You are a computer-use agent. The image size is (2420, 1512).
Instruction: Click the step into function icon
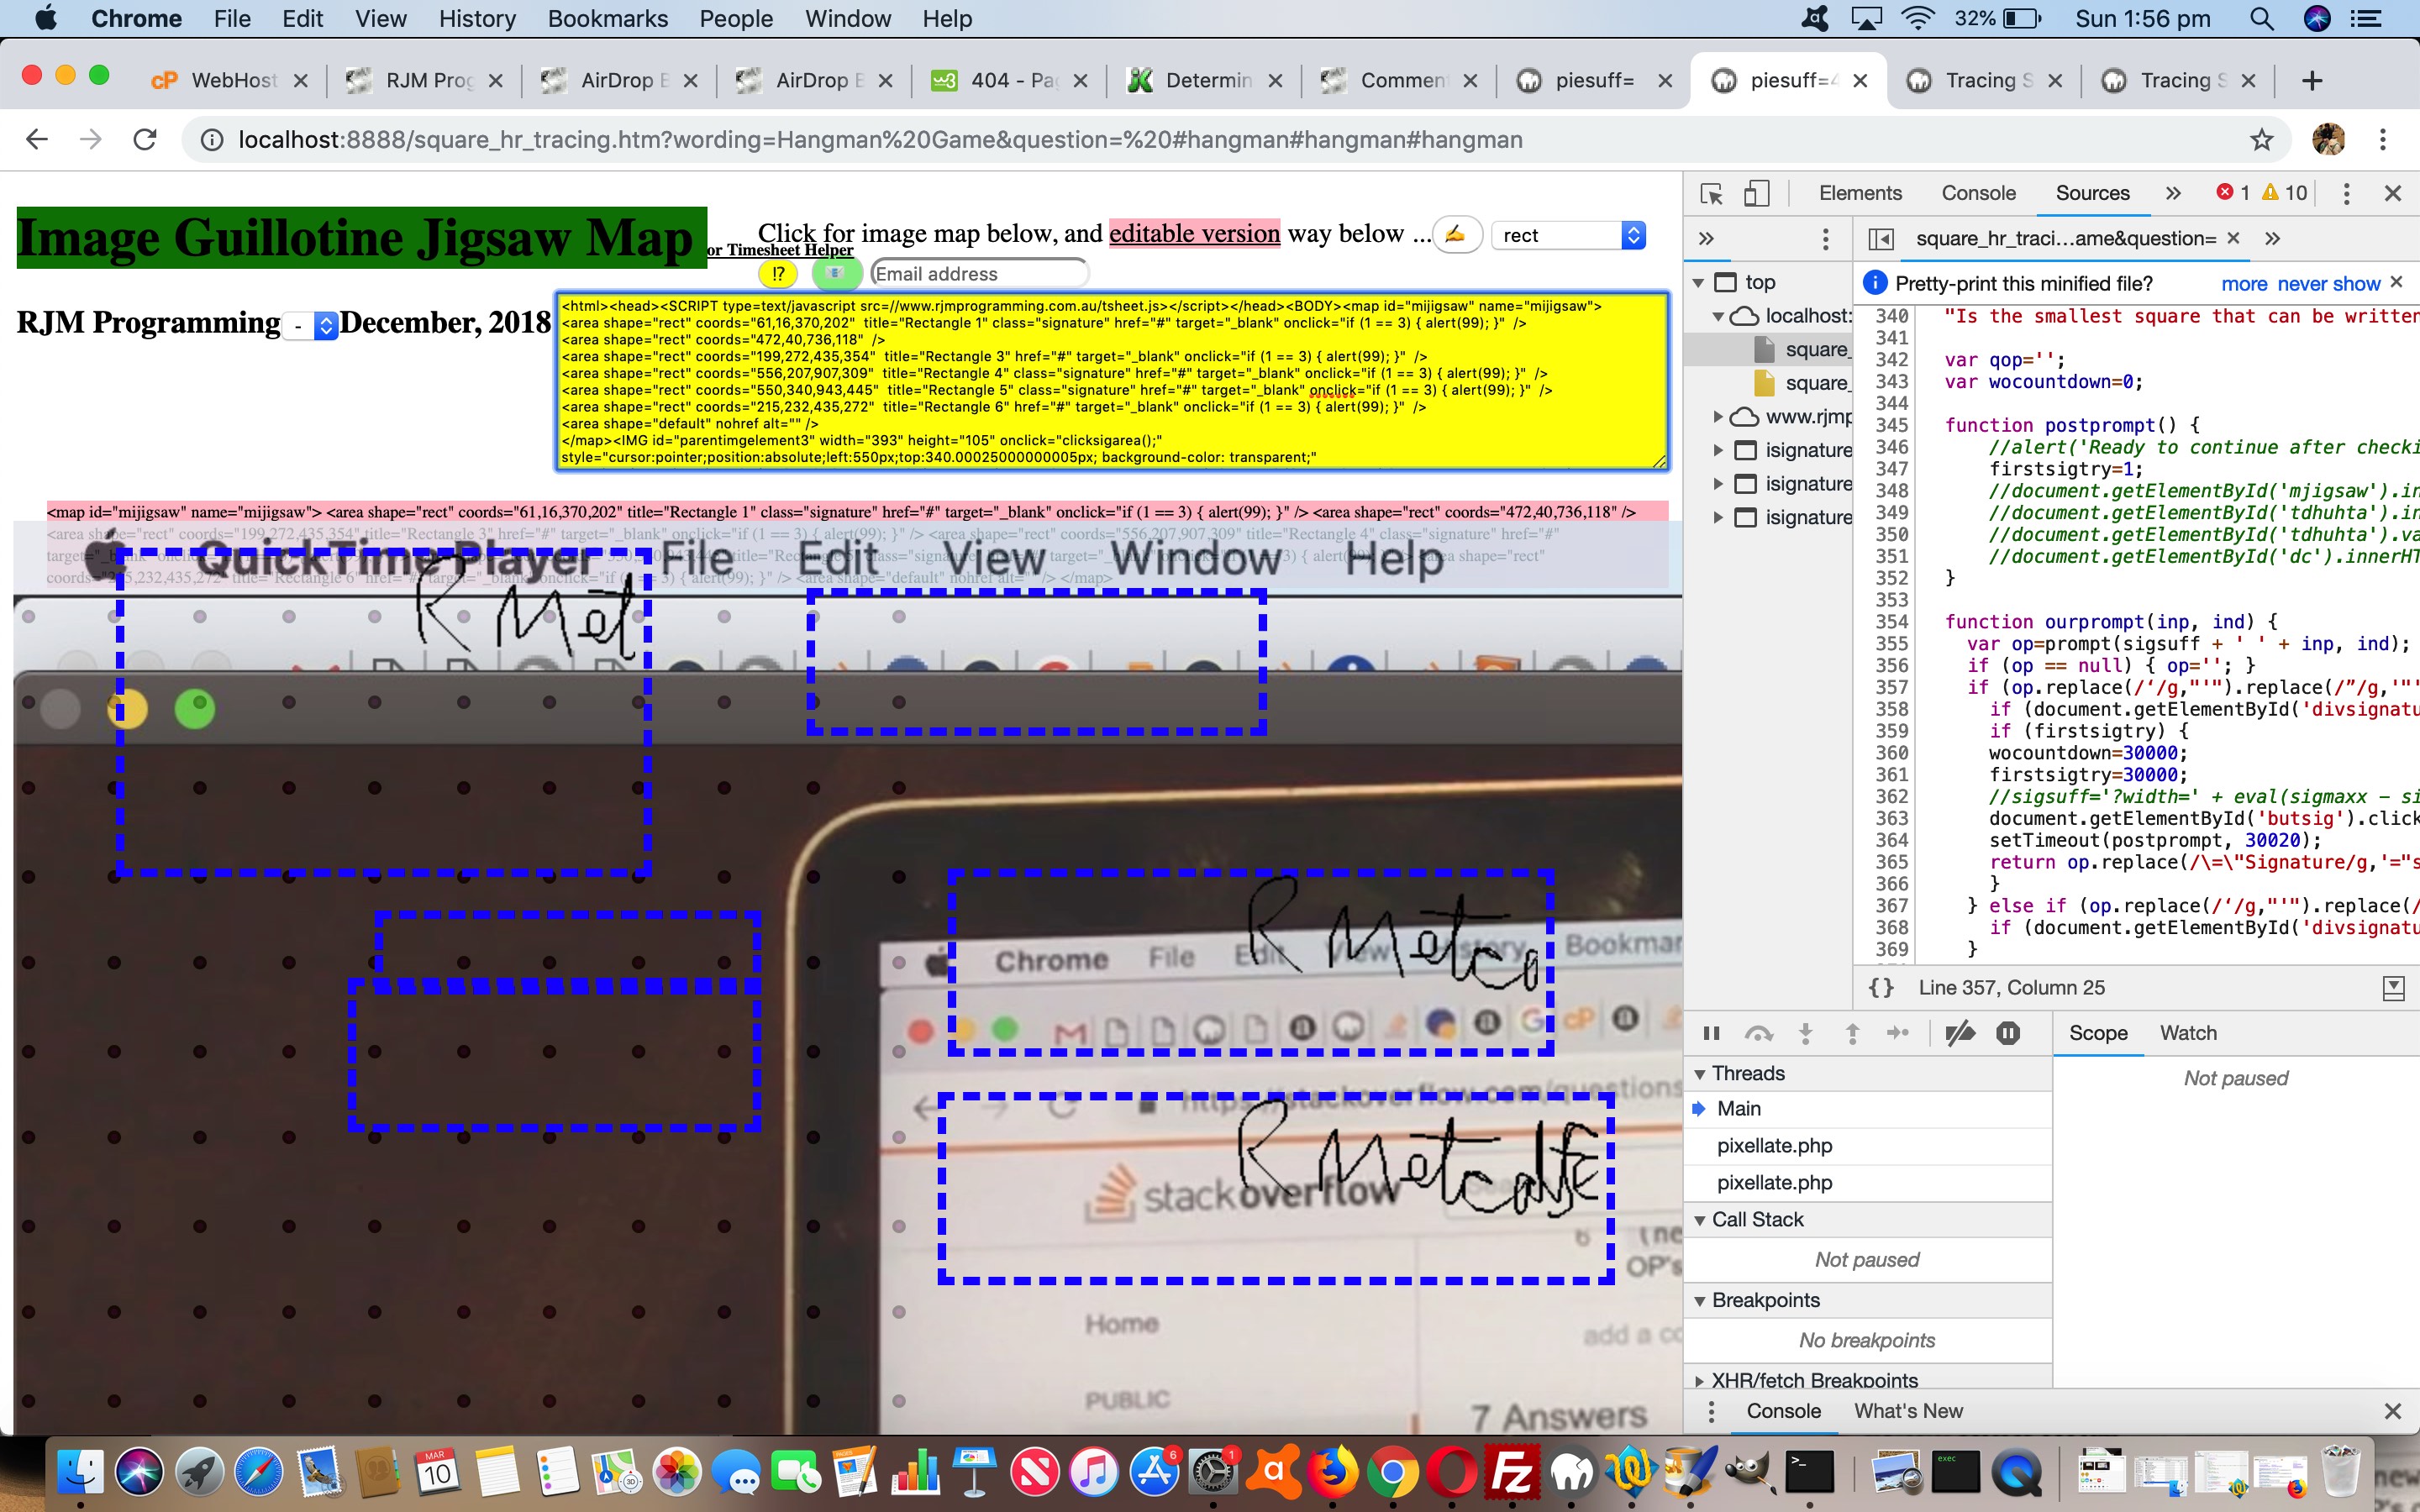pyautogui.click(x=1805, y=1033)
